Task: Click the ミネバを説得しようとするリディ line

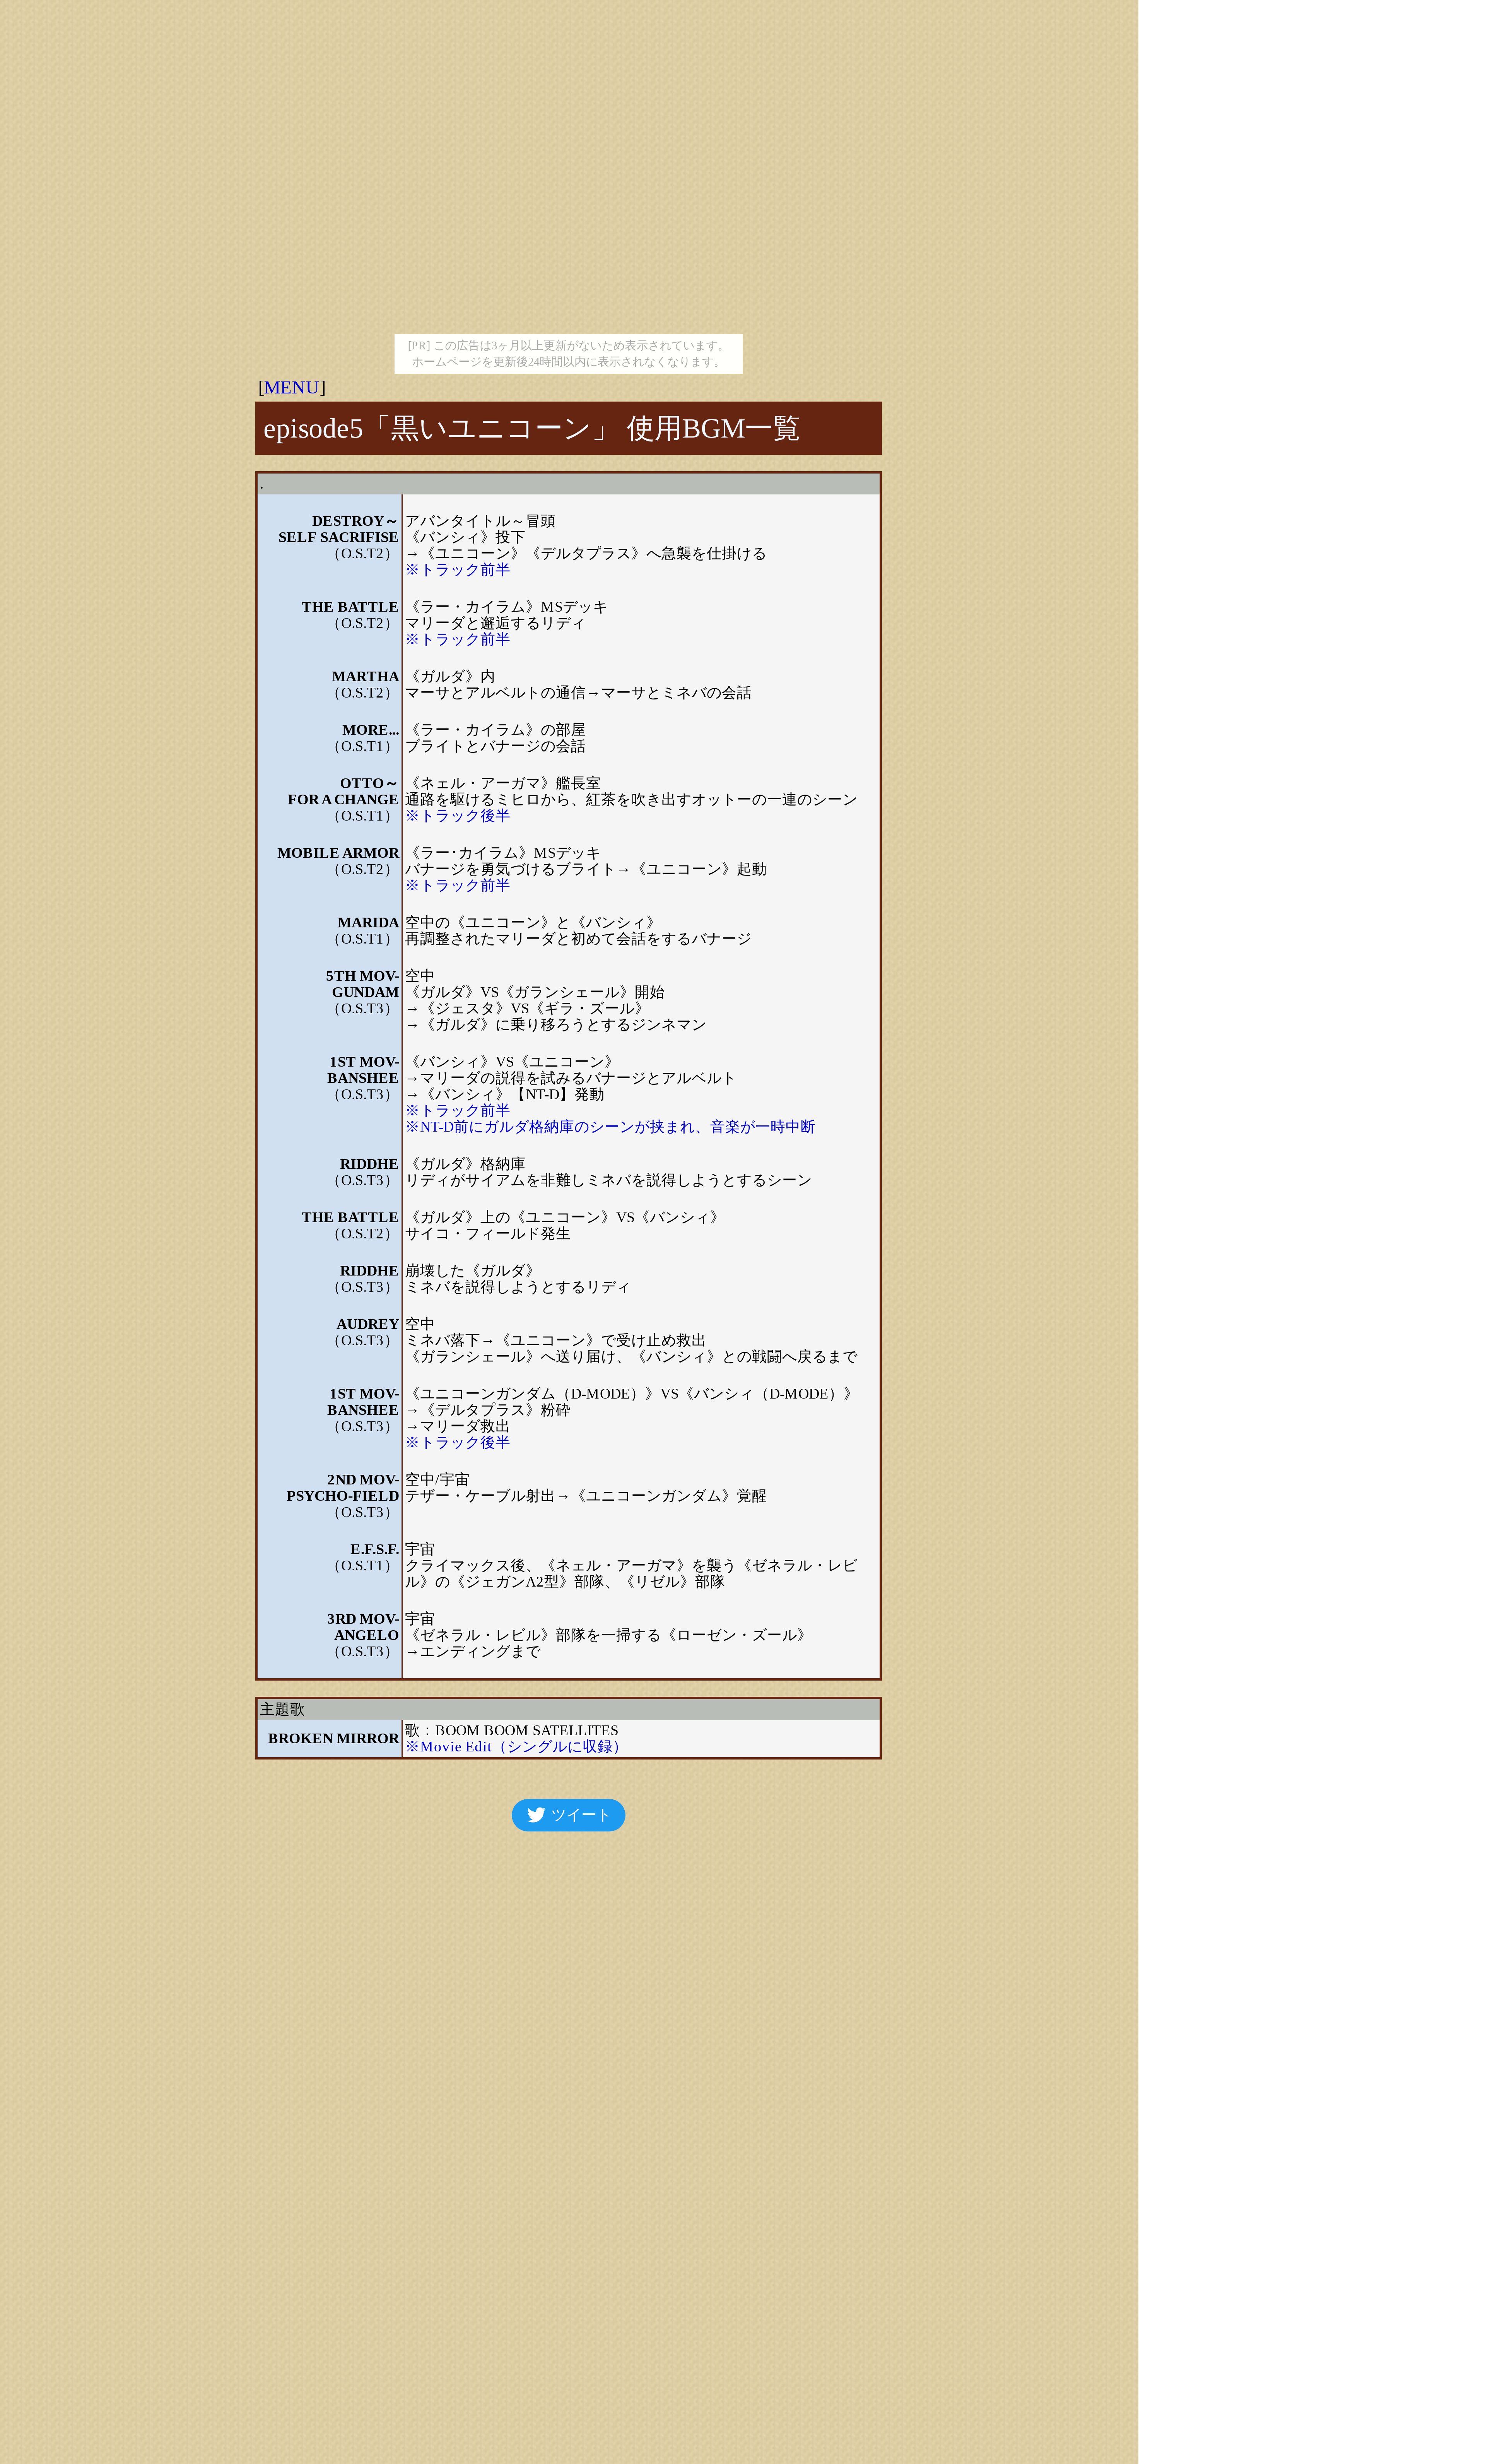Action: point(517,1287)
